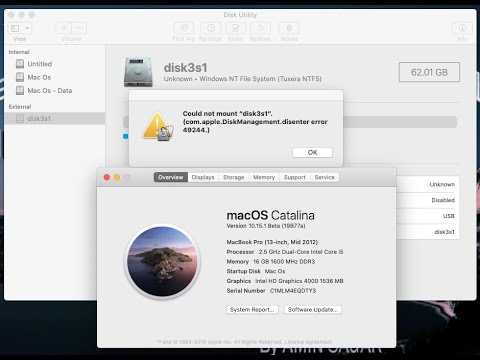480x360 pixels.
Task: Click the MacBook Pro (13-inch, Mid 2012) text
Action: pyautogui.click(x=272, y=242)
